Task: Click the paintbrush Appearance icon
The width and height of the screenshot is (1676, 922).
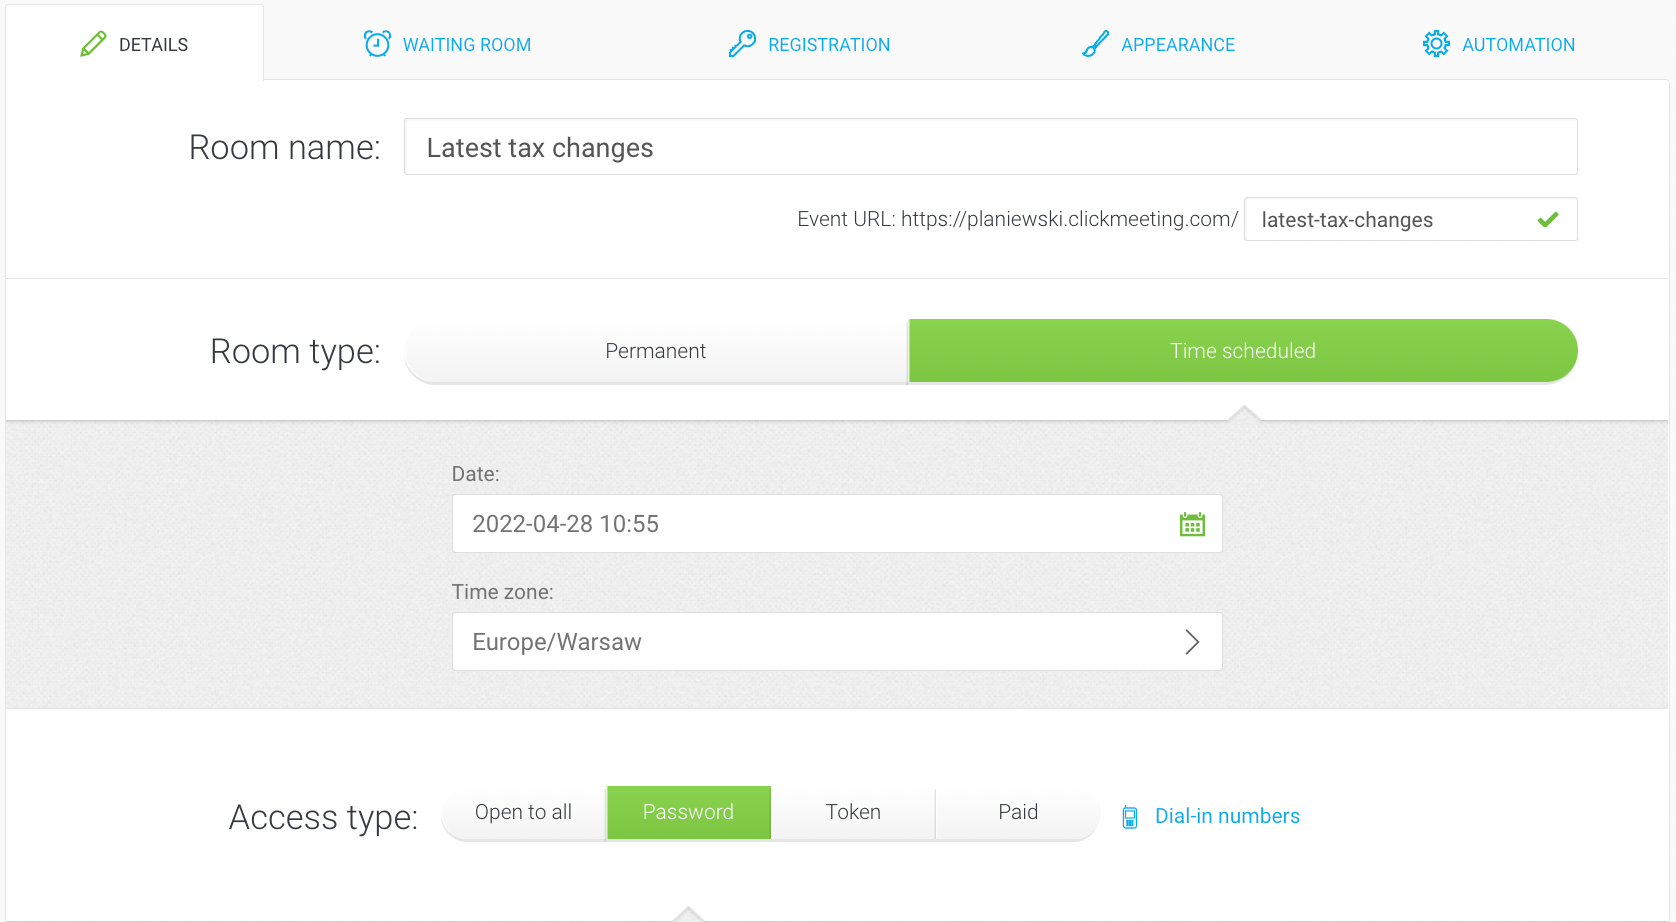Action: 1096,44
